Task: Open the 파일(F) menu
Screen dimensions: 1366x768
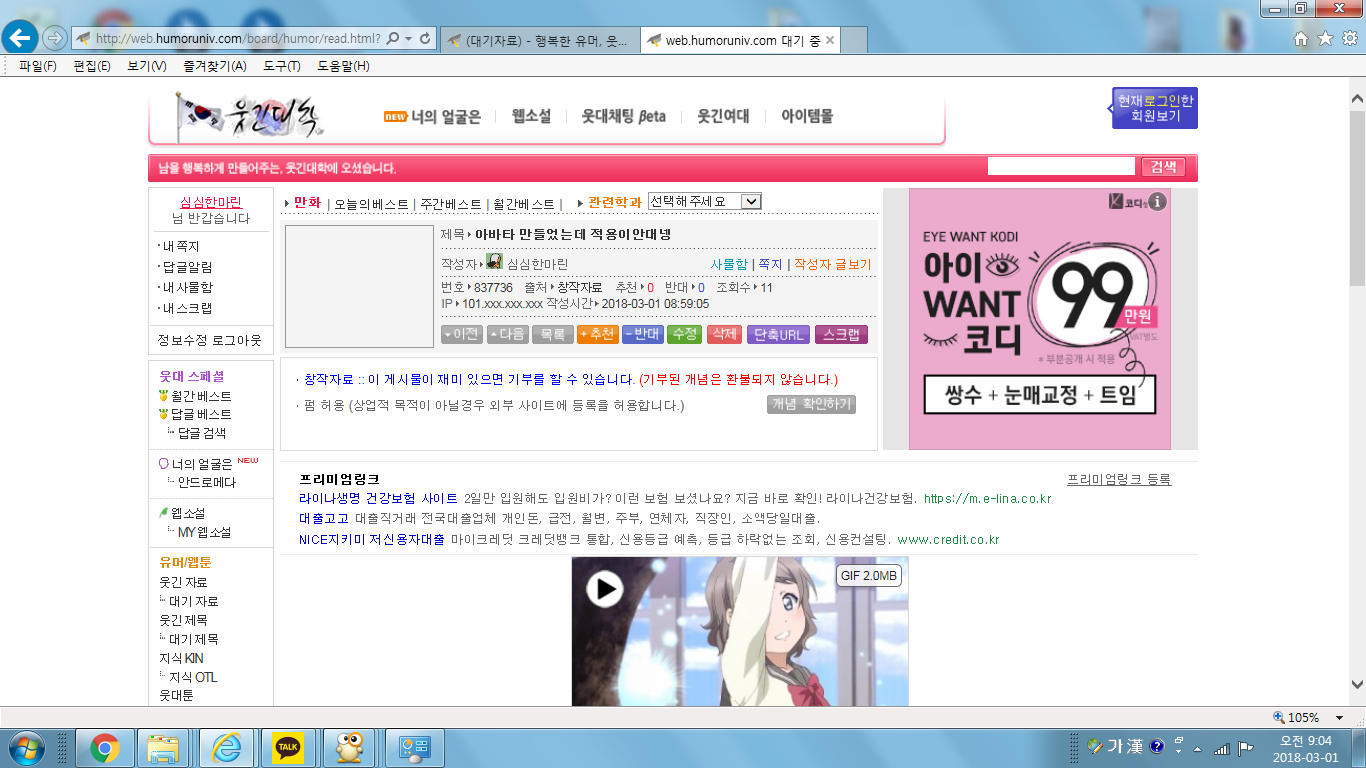Action: [x=38, y=66]
